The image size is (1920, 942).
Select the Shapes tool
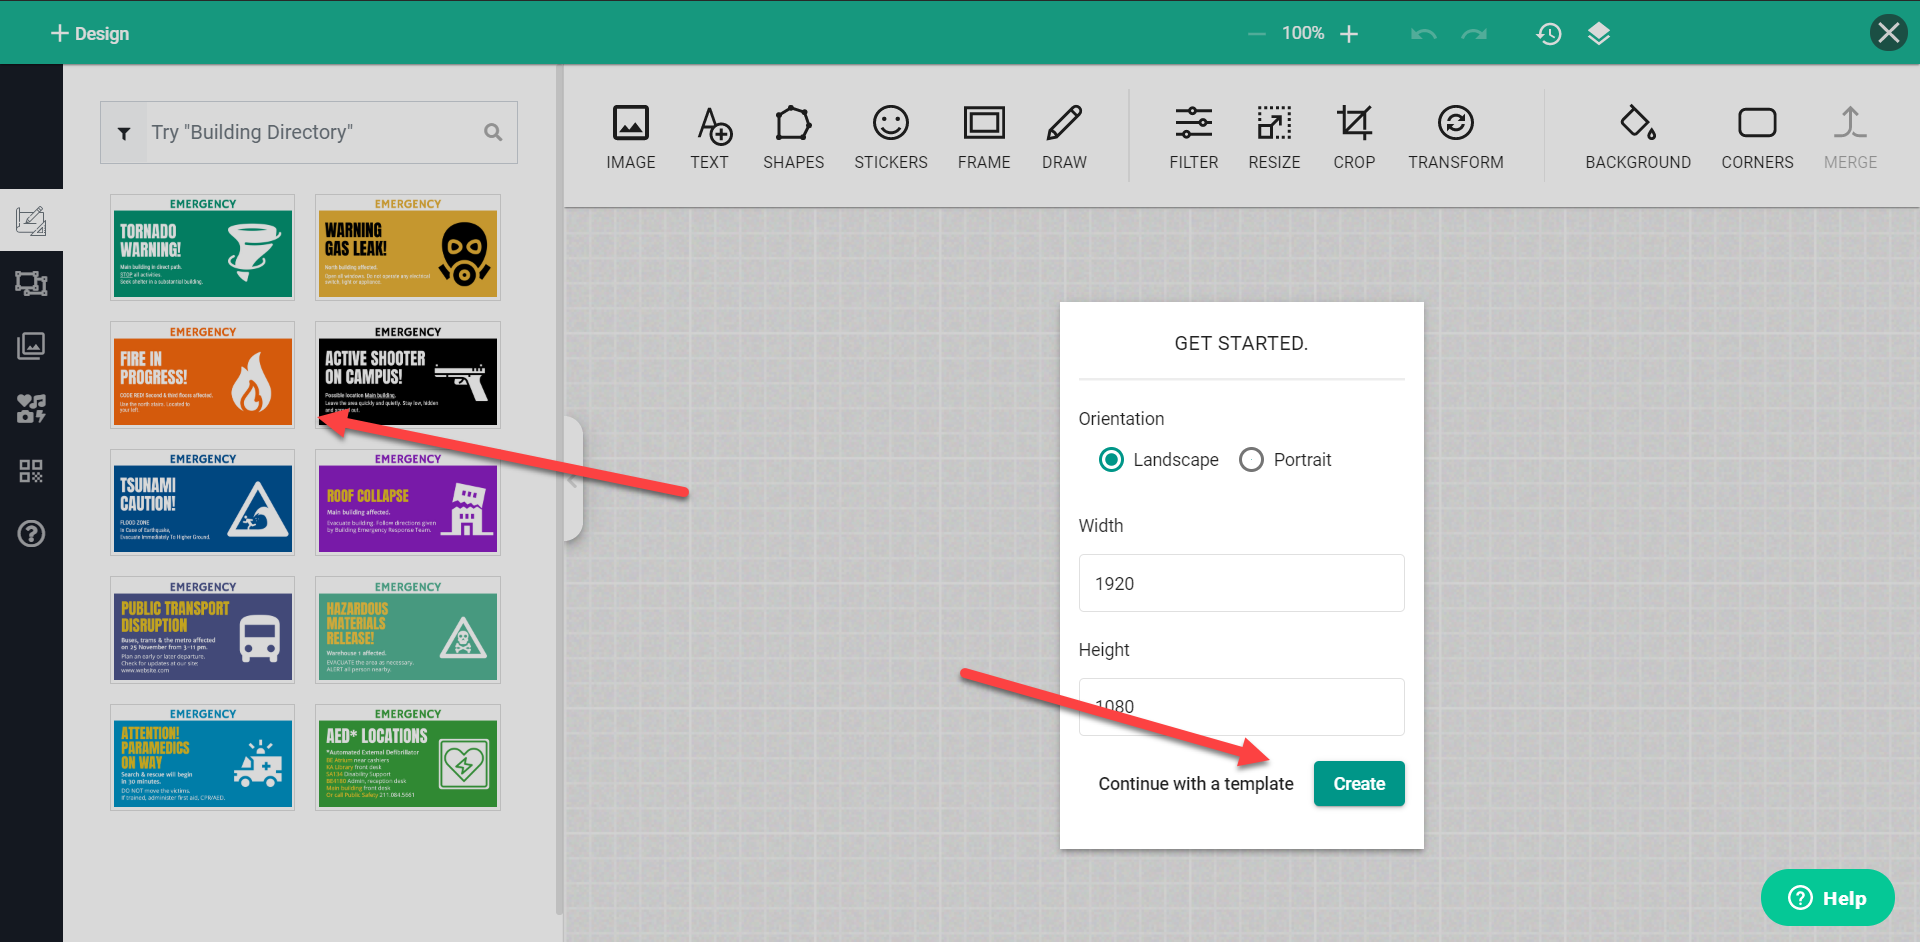[x=793, y=135]
